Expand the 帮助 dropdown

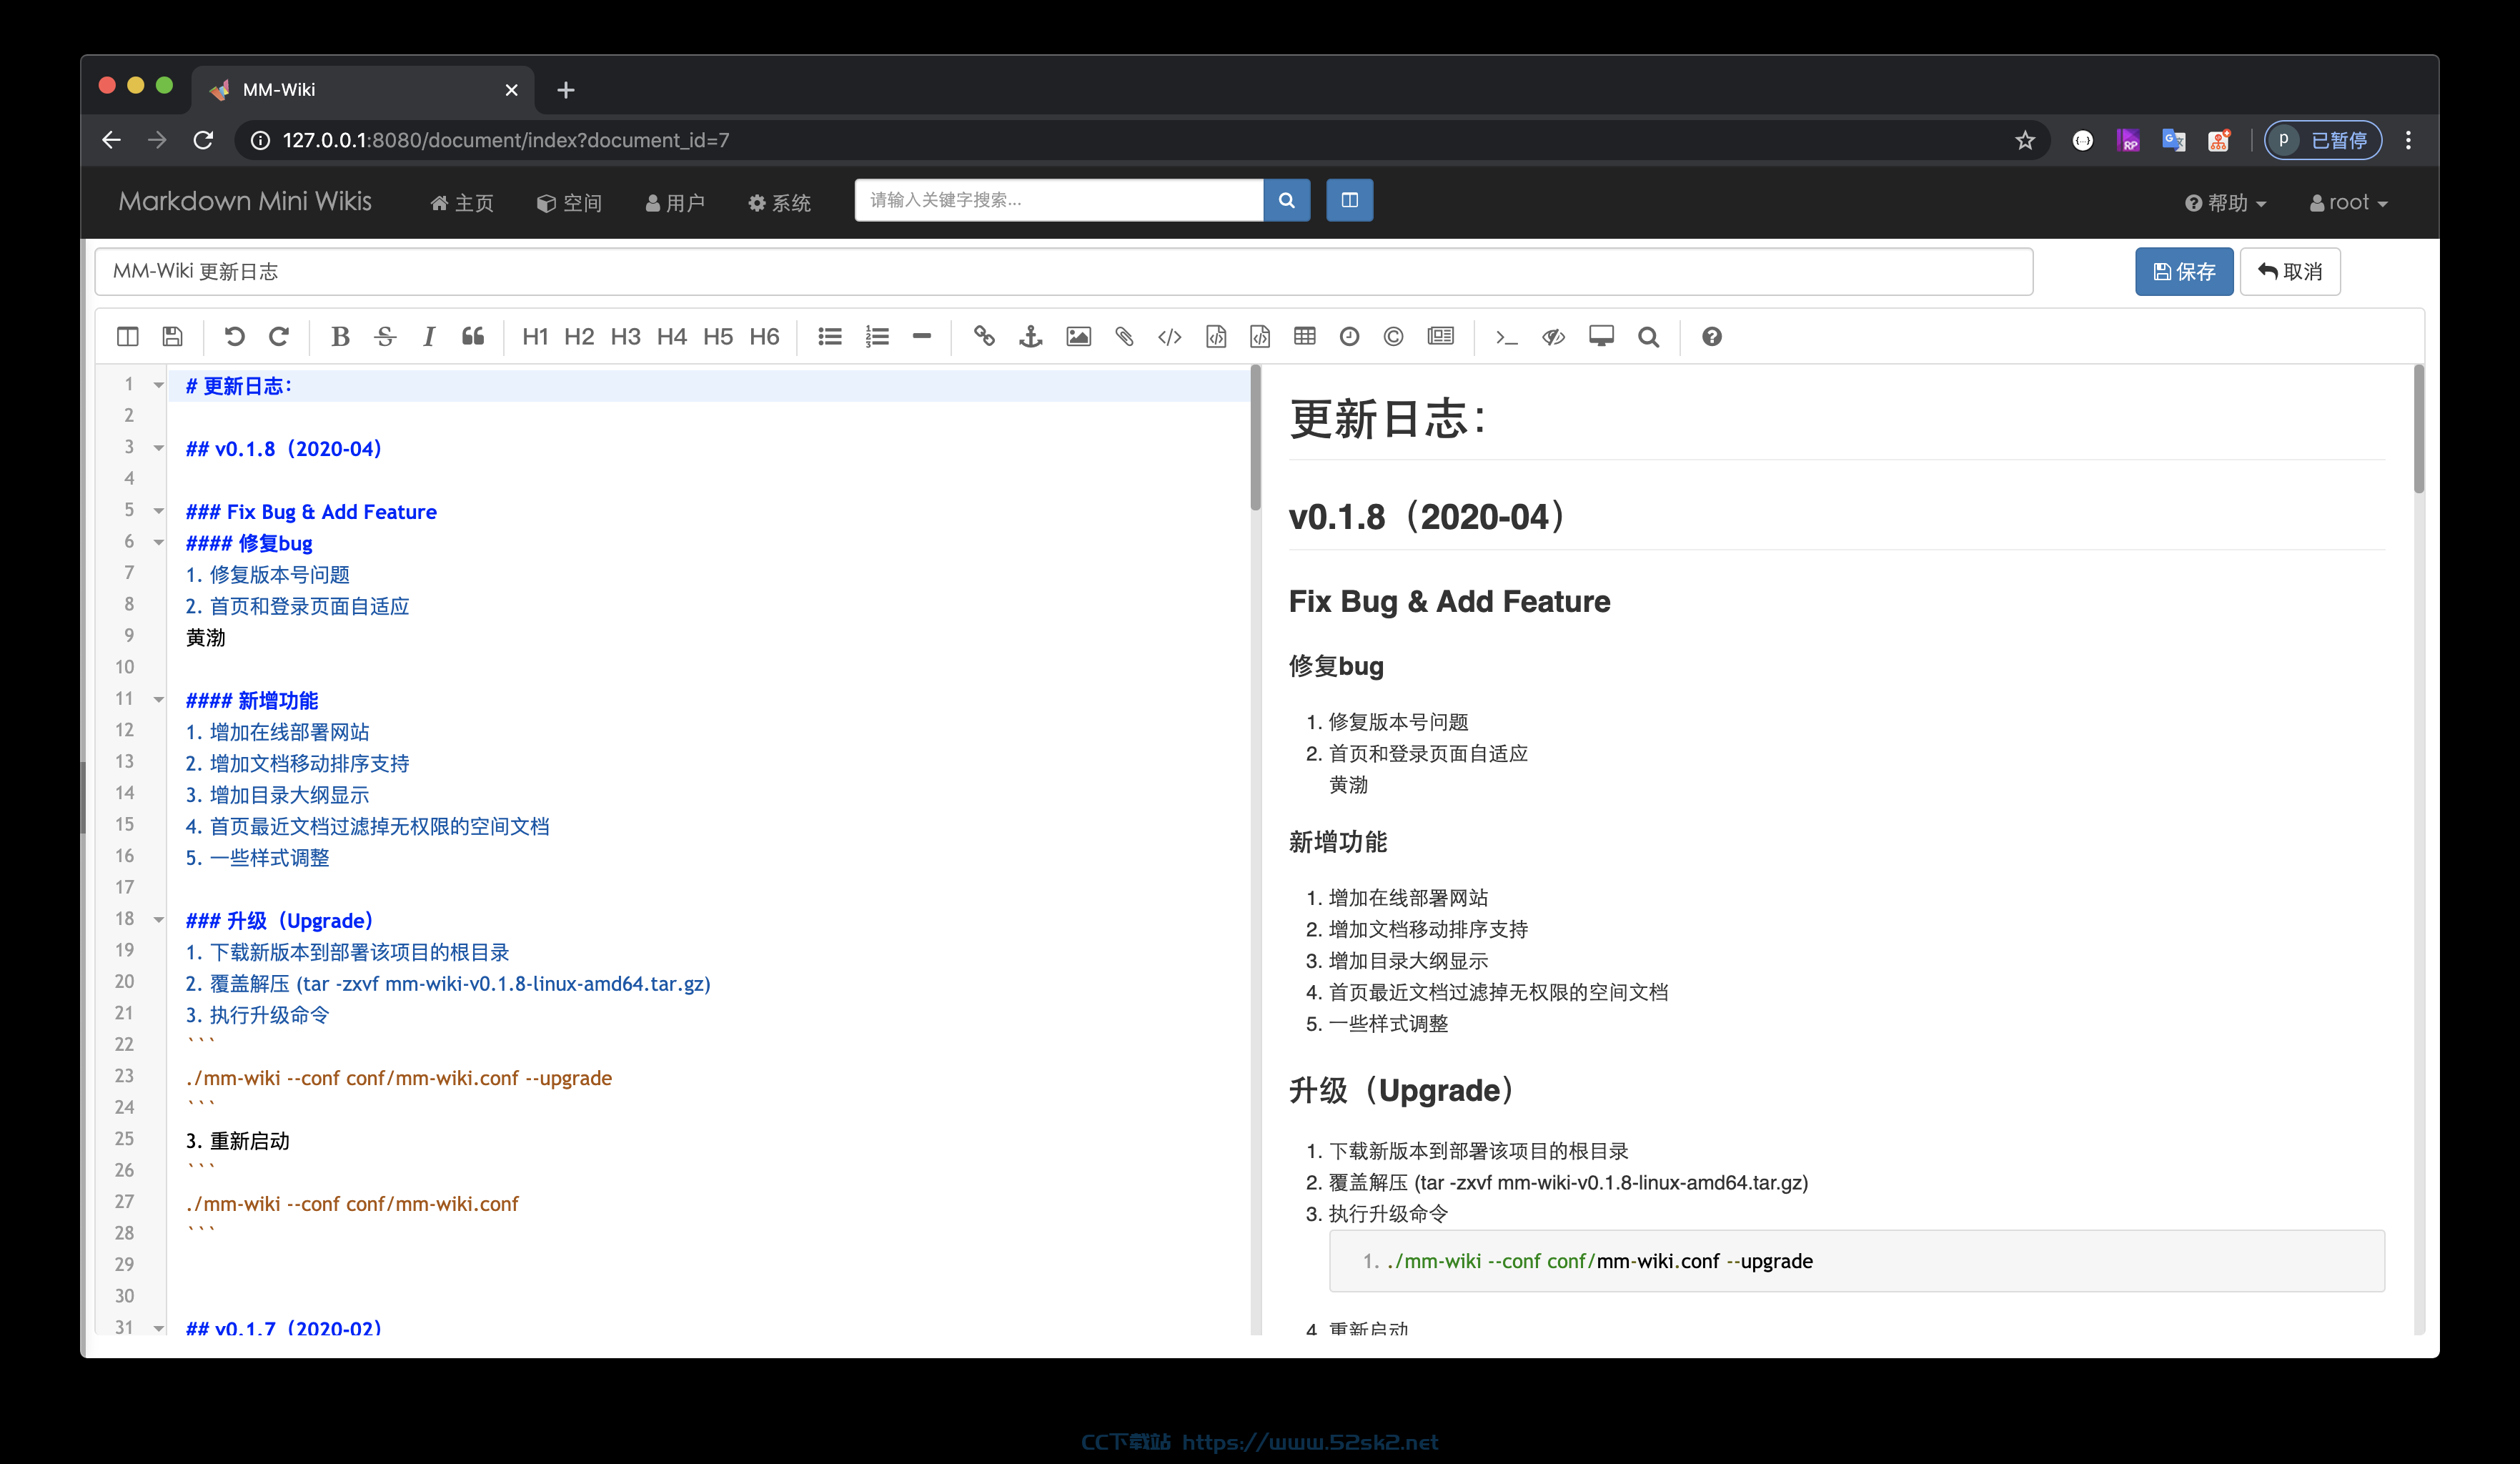pos(2225,203)
